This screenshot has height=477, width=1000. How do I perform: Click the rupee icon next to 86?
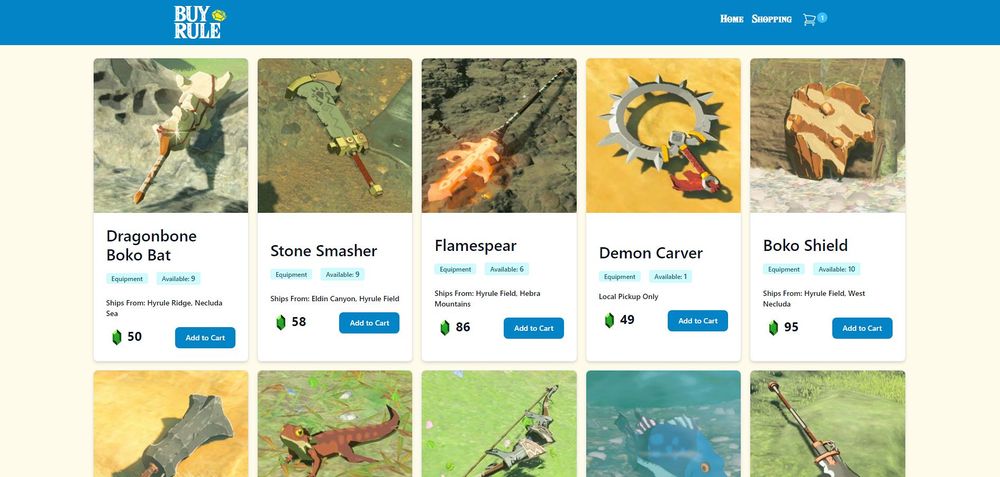pos(445,328)
